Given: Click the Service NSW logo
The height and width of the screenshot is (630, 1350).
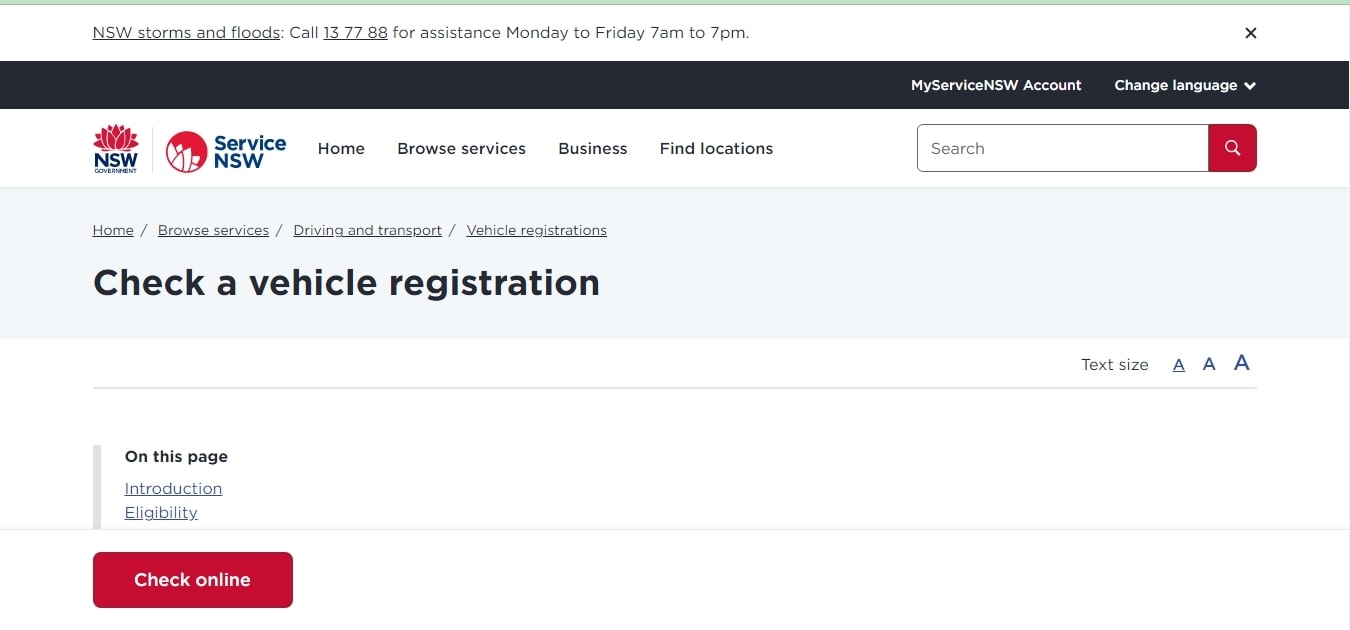Looking at the screenshot, I should [x=226, y=150].
